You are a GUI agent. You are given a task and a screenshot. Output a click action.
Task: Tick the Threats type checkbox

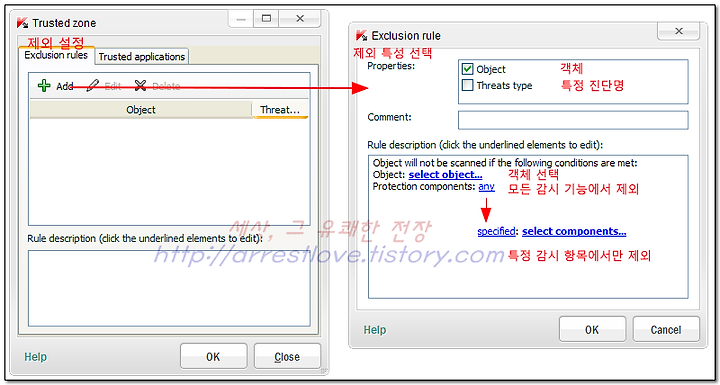467,85
